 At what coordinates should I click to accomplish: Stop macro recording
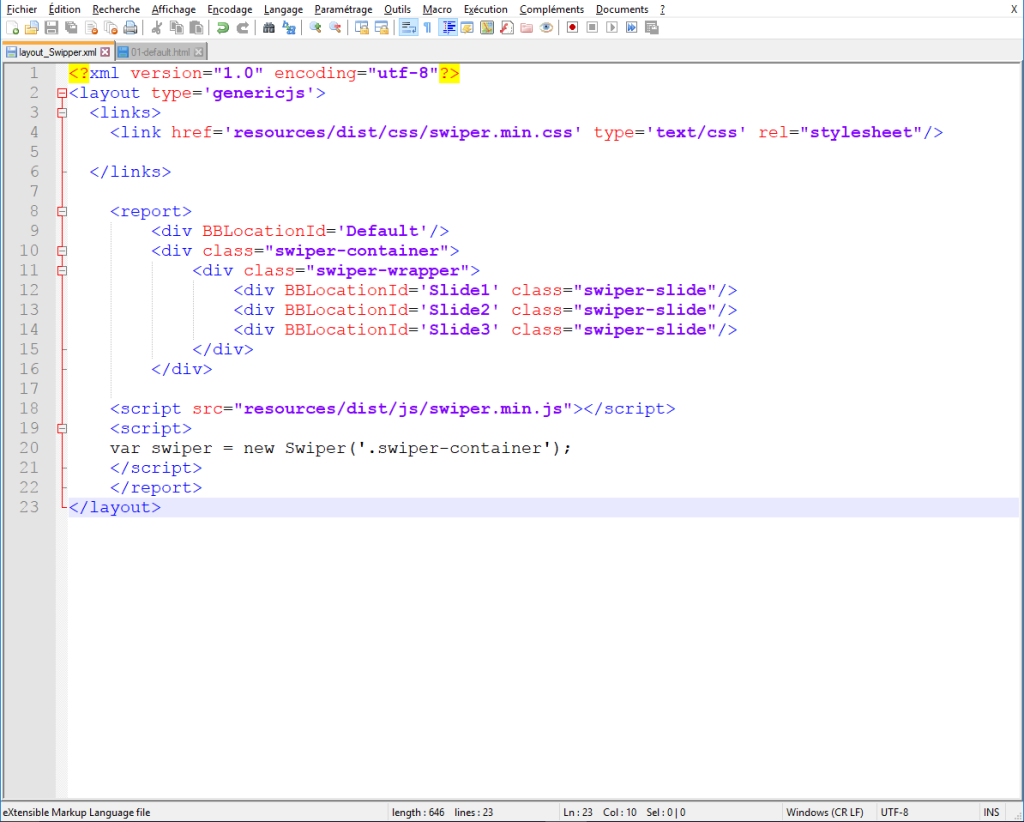[592, 27]
